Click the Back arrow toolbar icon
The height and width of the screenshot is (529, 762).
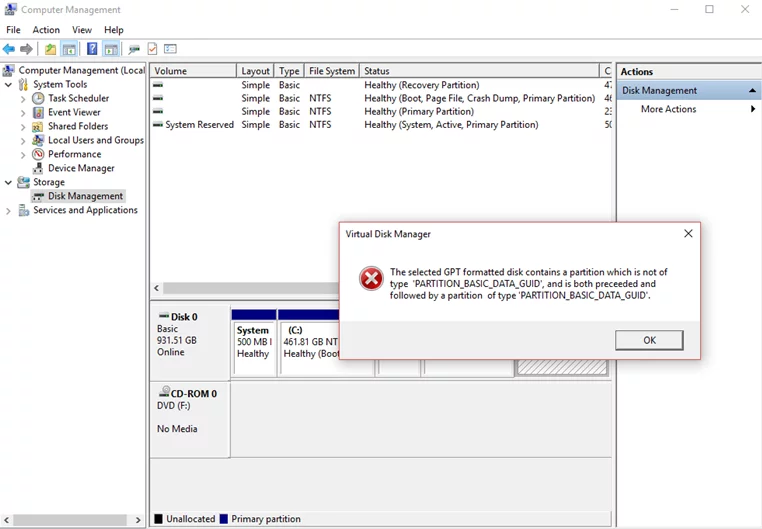point(9,49)
